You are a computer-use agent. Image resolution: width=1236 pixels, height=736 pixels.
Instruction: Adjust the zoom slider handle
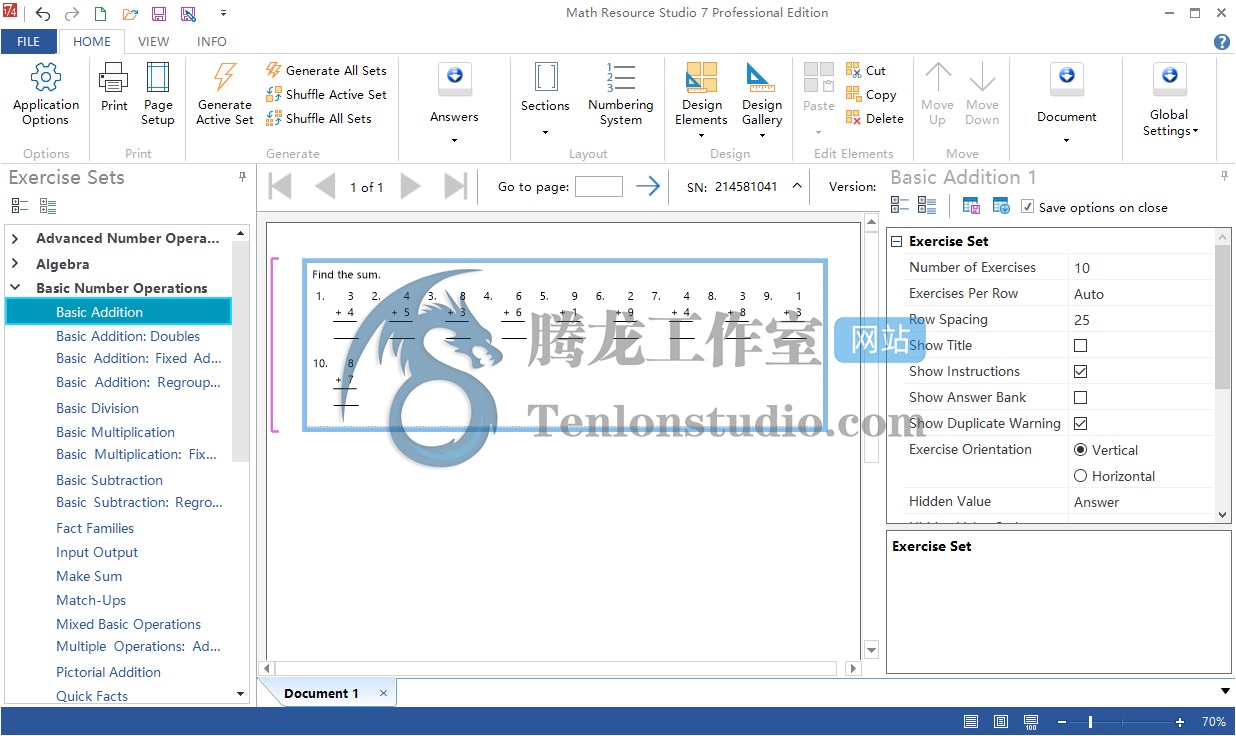tap(1090, 722)
